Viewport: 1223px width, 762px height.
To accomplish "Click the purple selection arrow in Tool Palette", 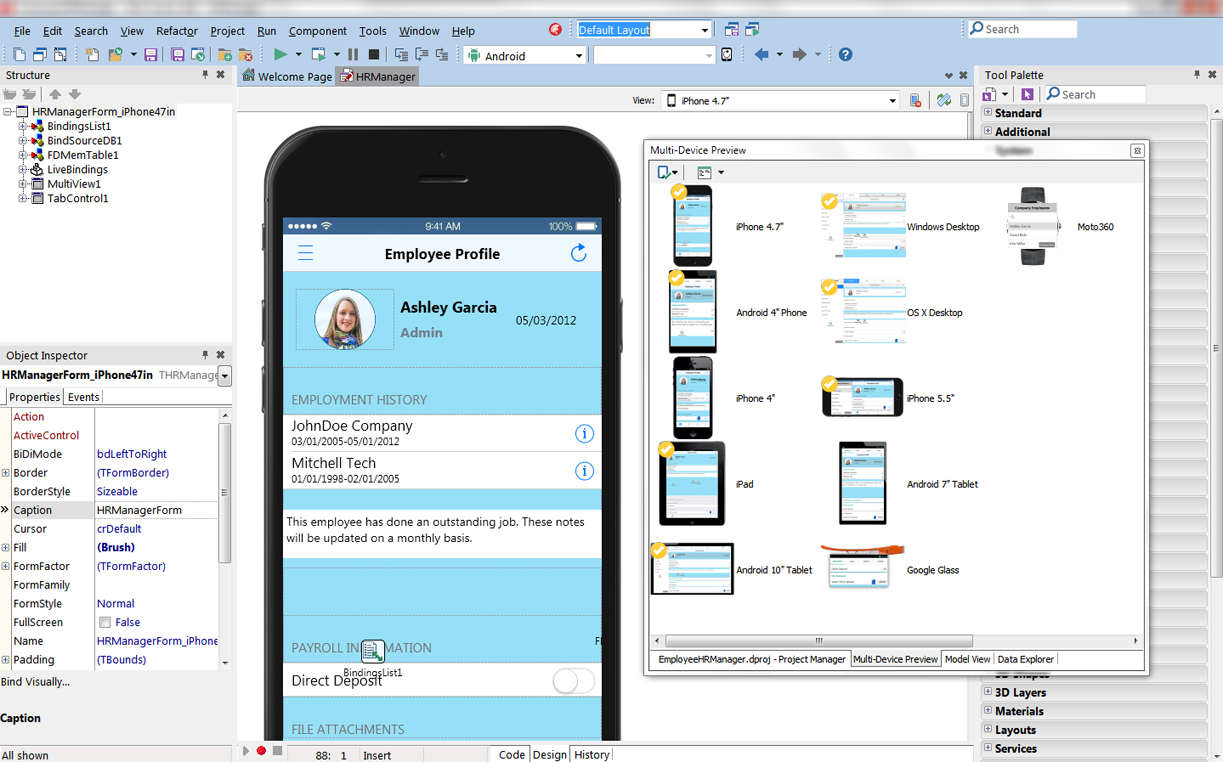I will (x=1027, y=94).
